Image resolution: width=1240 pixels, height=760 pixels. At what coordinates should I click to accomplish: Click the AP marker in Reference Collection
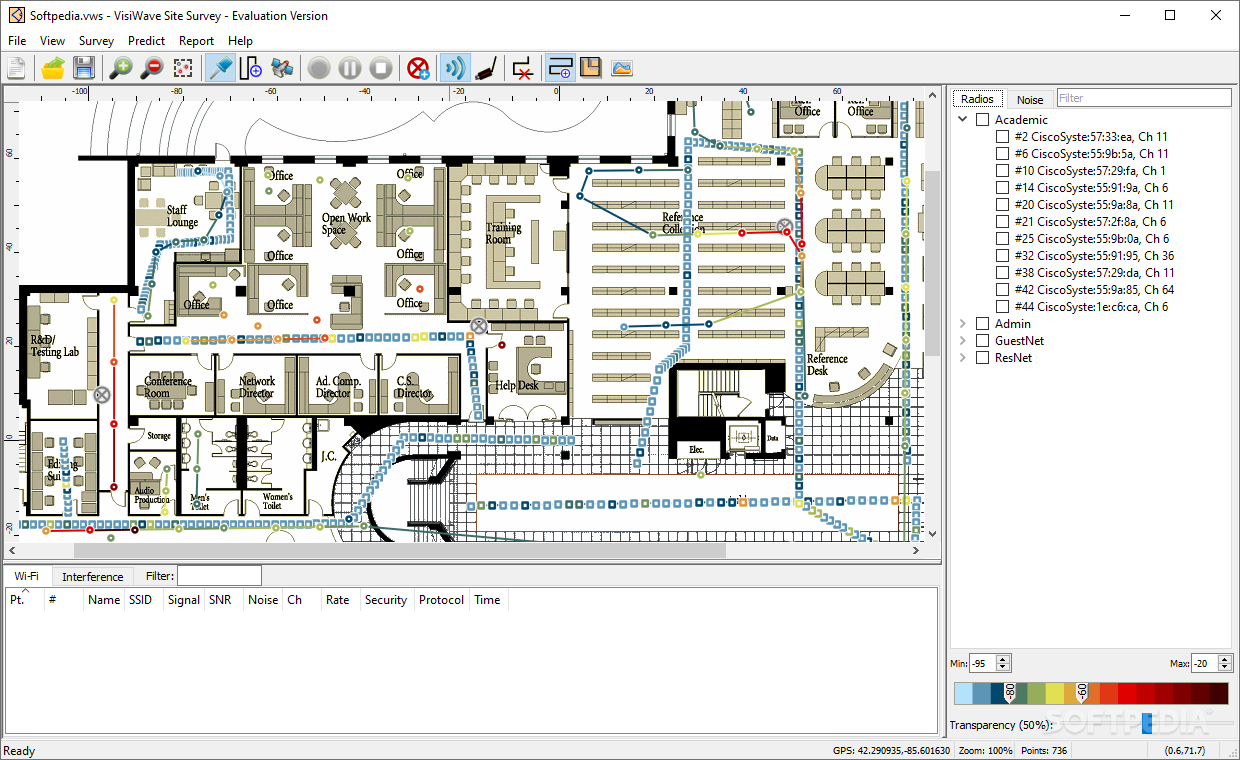784,228
